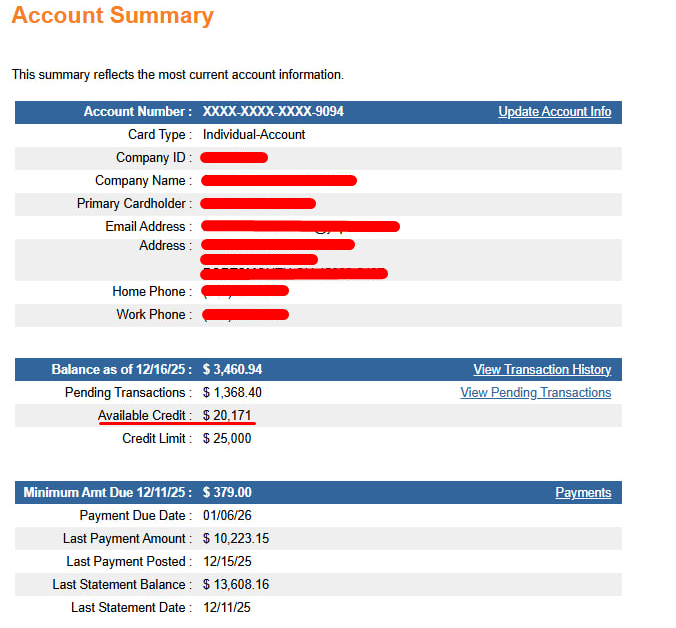Click the redacted Company Name field

coord(279,181)
